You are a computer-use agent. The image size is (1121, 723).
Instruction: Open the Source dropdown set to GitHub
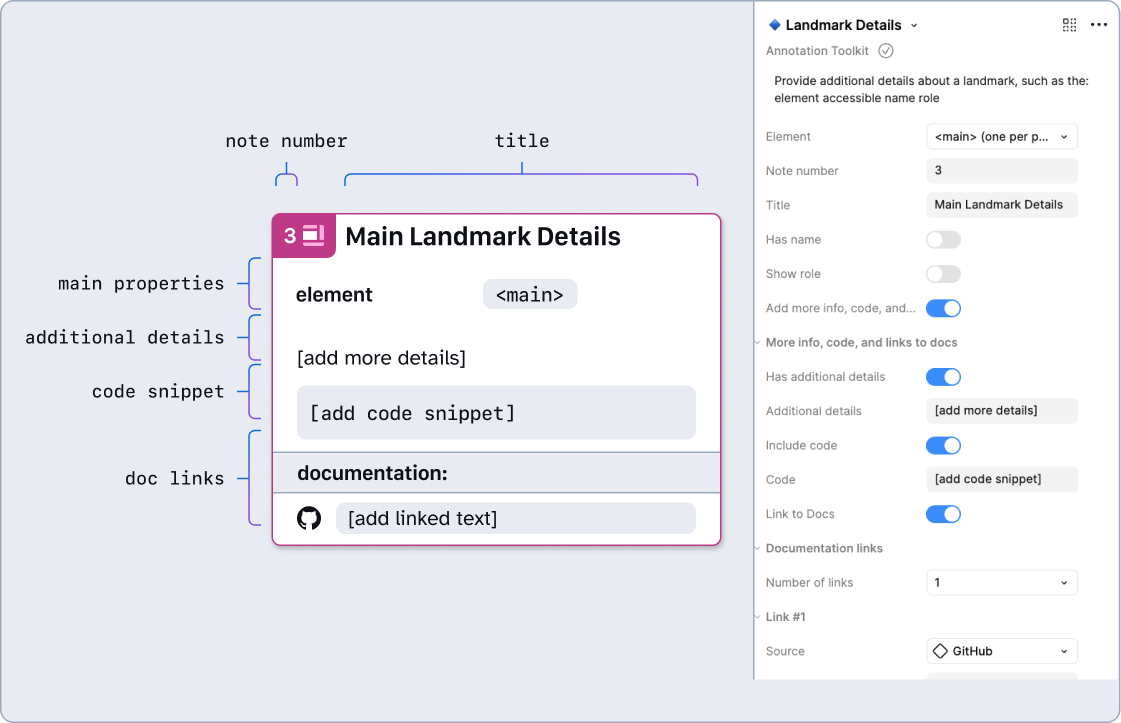pos(1002,651)
